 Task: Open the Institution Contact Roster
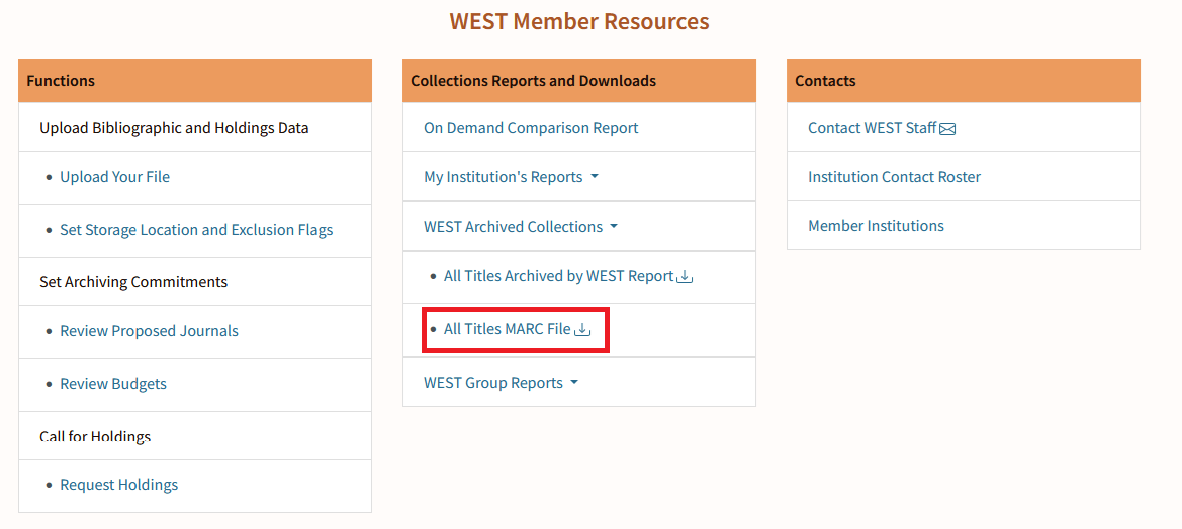894,177
